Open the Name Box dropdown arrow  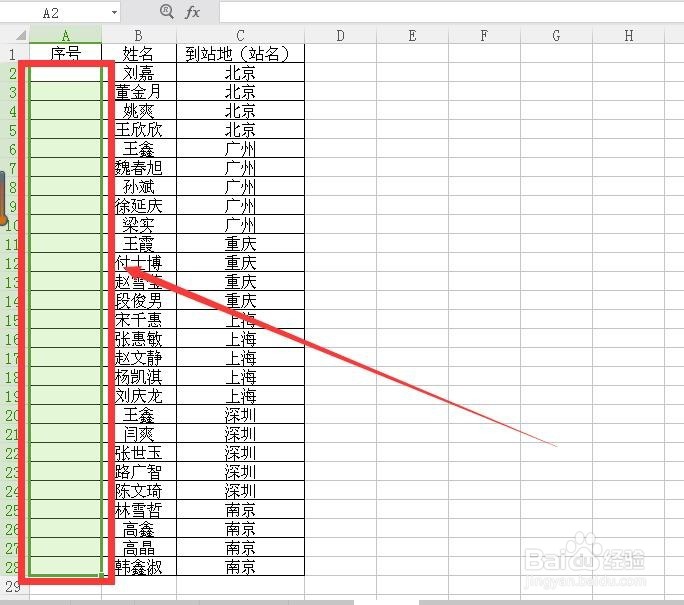114,12
